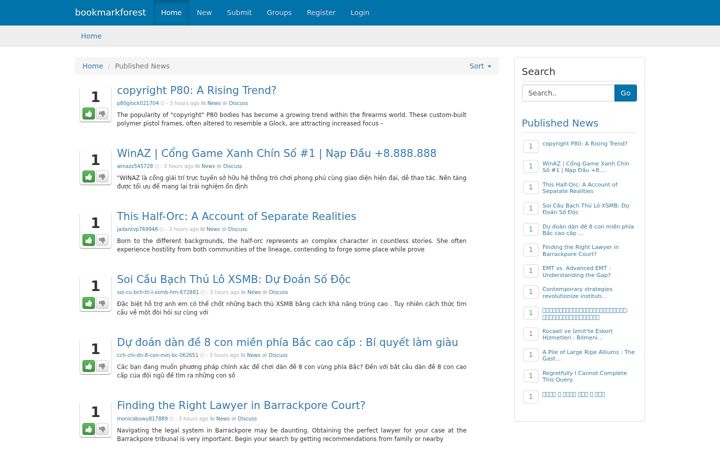720x450 pixels.
Task: Open sidebar link 'Contemporary strategies revolutionize'
Action: (577, 292)
